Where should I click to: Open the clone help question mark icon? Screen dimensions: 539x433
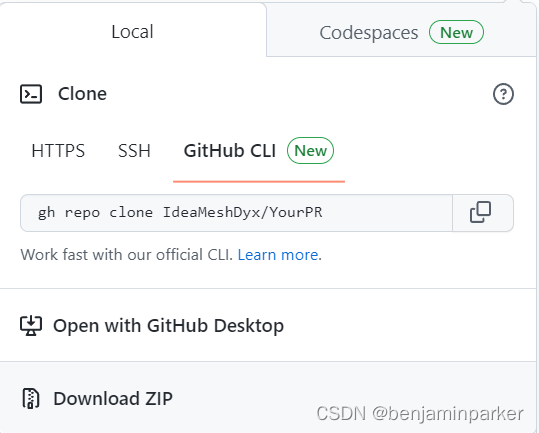[x=503, y=94]
